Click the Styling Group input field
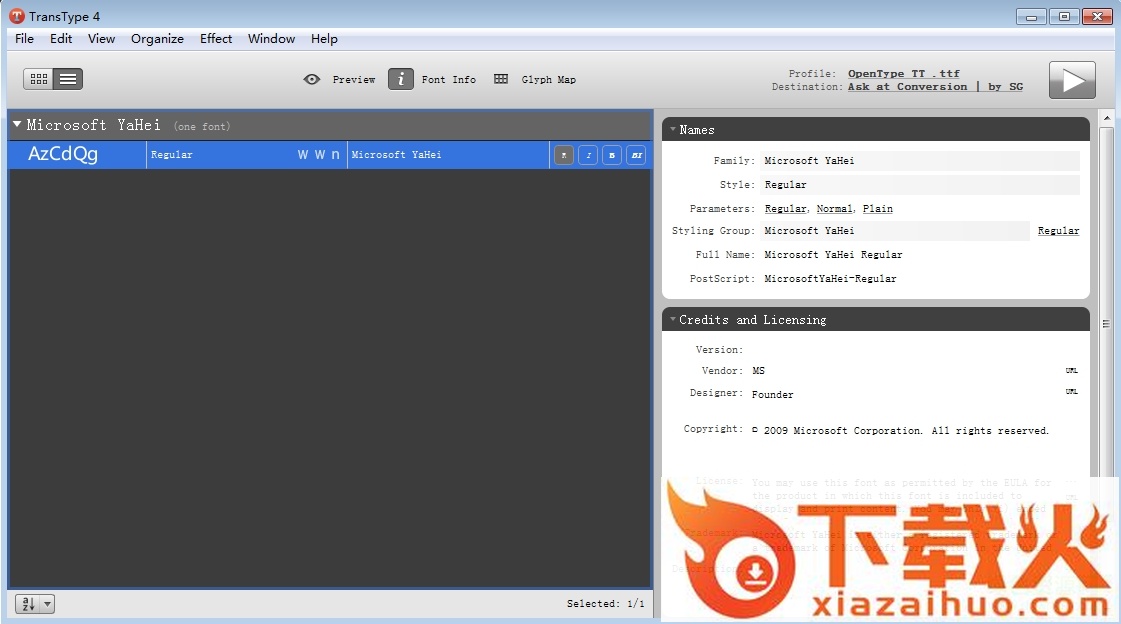This screenshot has height=624, width=1121. [894, 231]
